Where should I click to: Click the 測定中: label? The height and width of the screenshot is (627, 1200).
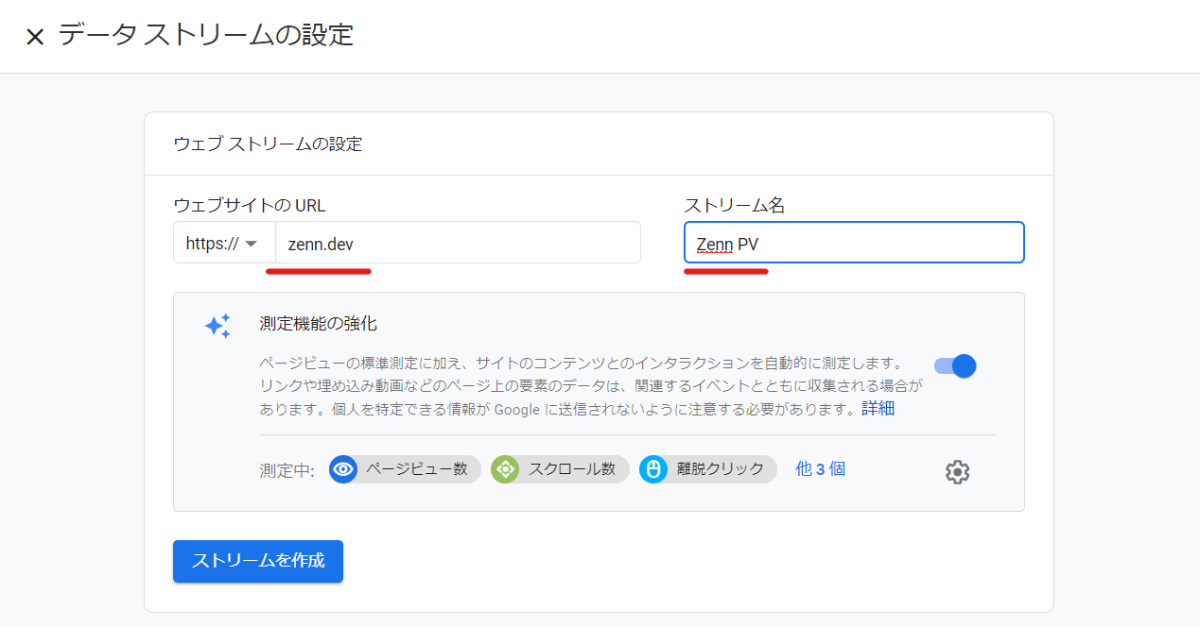point(287,469)
